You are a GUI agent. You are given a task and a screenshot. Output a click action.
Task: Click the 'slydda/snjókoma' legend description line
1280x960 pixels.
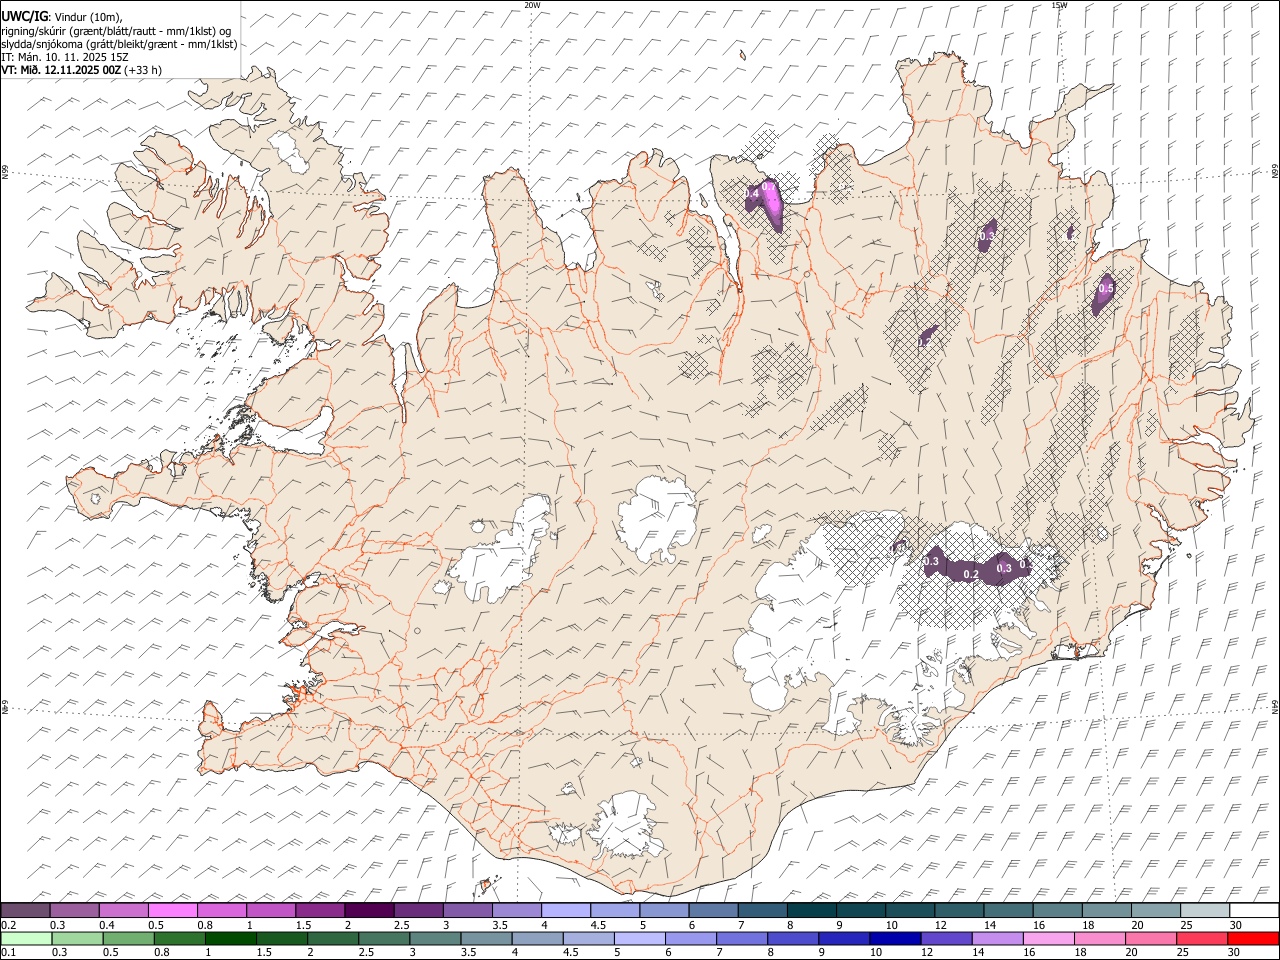(x=119, y=44)
